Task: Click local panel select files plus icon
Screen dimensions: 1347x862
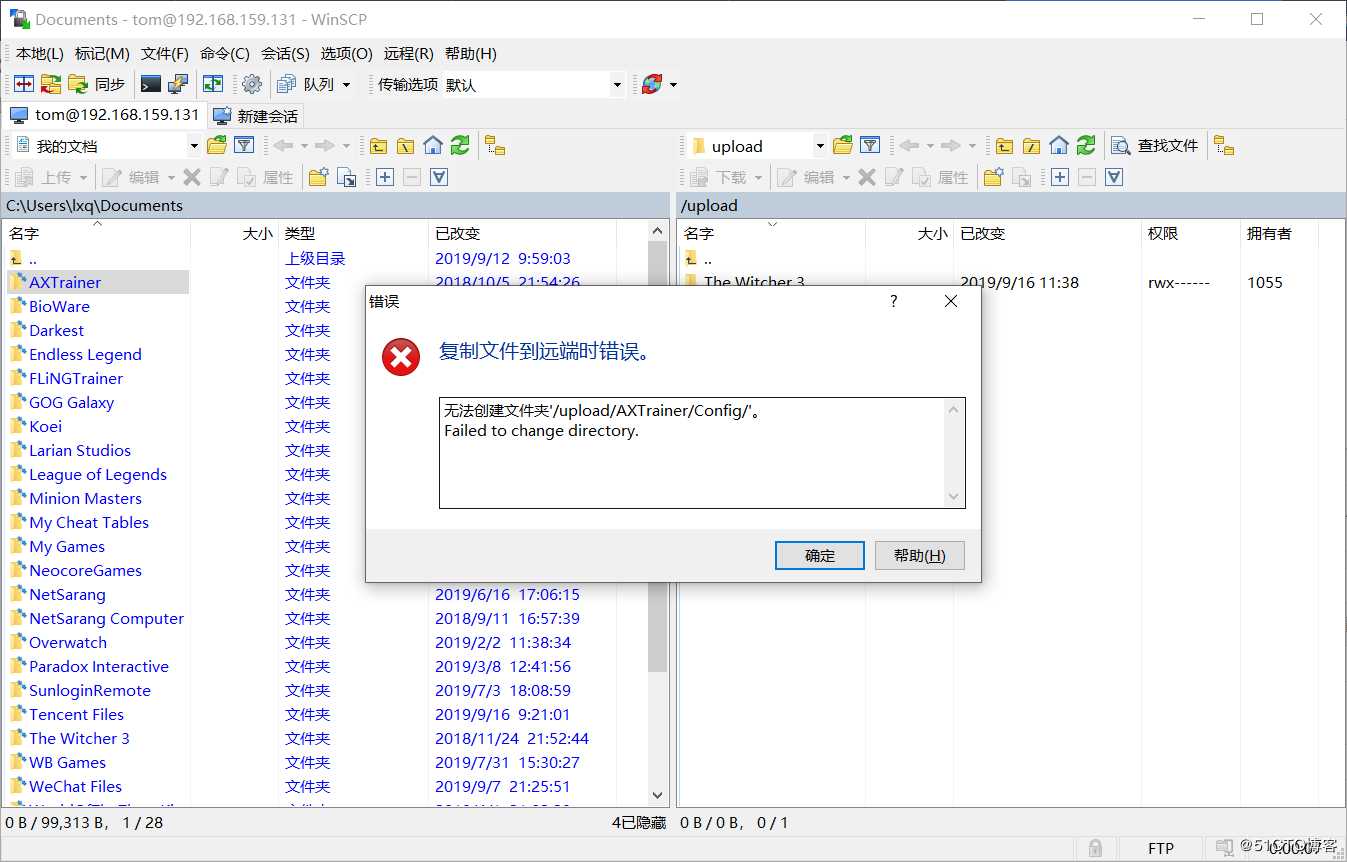Action: [384, 177]
